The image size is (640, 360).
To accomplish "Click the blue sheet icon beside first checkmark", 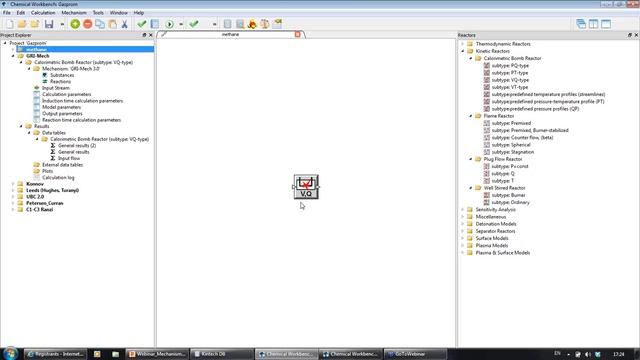I will pos(155,24).
